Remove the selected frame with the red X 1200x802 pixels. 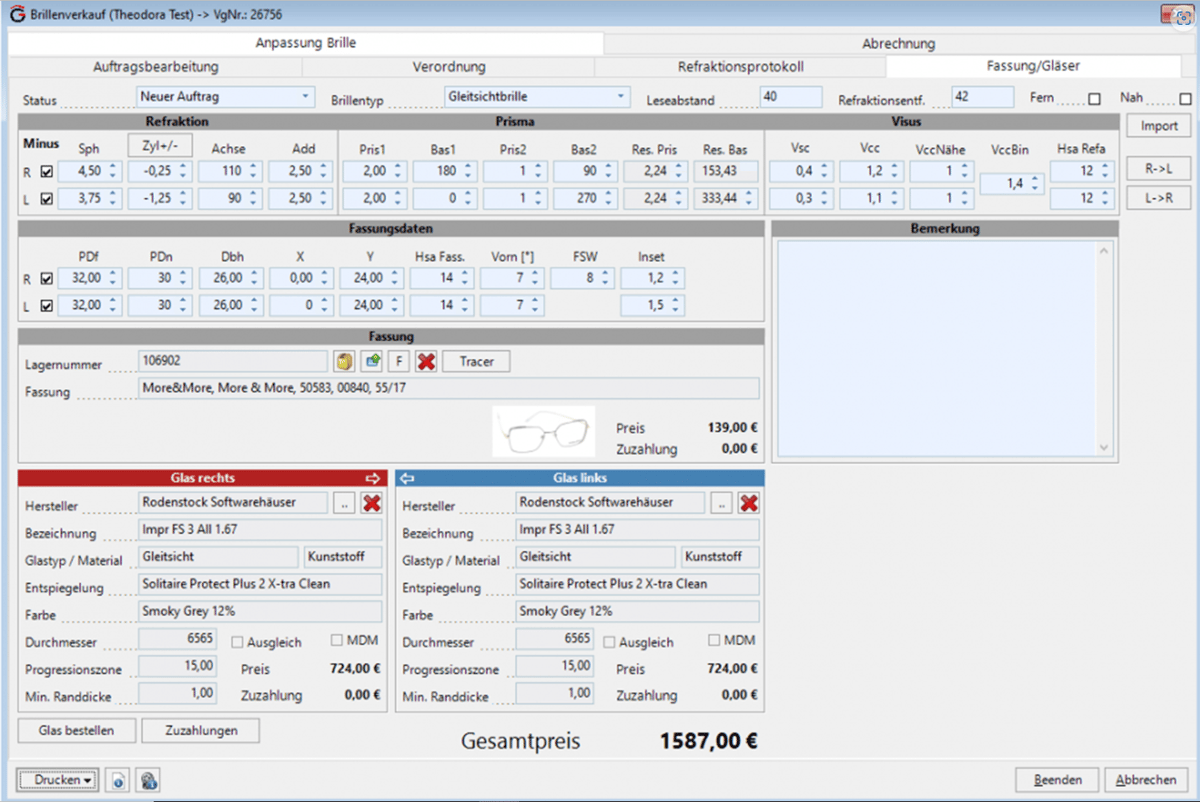click(424, 360)
